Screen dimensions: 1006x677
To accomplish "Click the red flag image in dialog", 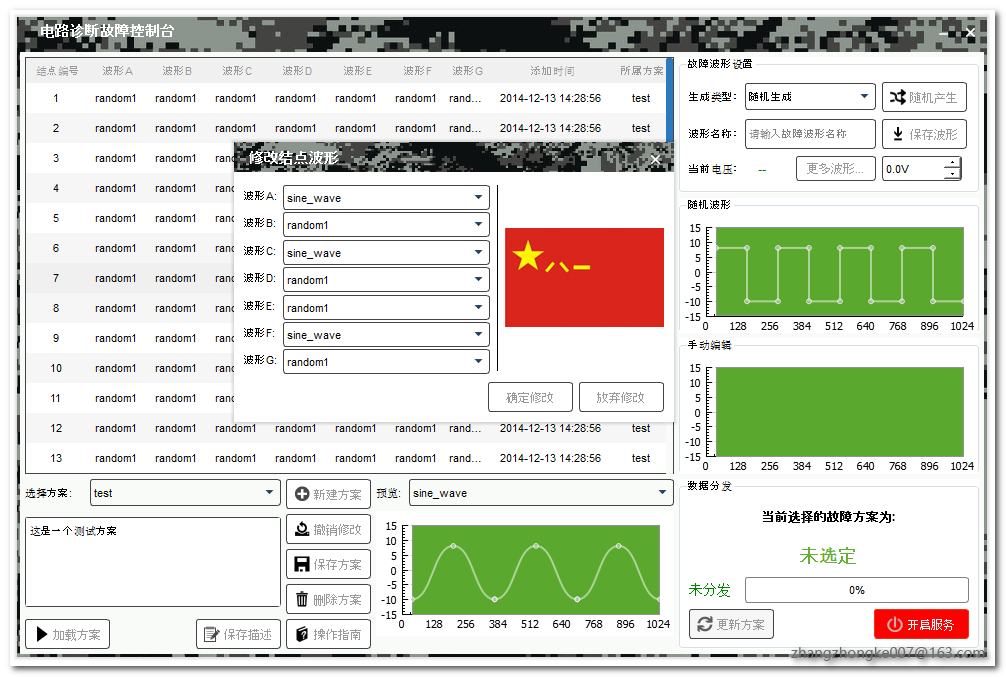I will [x=584, y=277].
